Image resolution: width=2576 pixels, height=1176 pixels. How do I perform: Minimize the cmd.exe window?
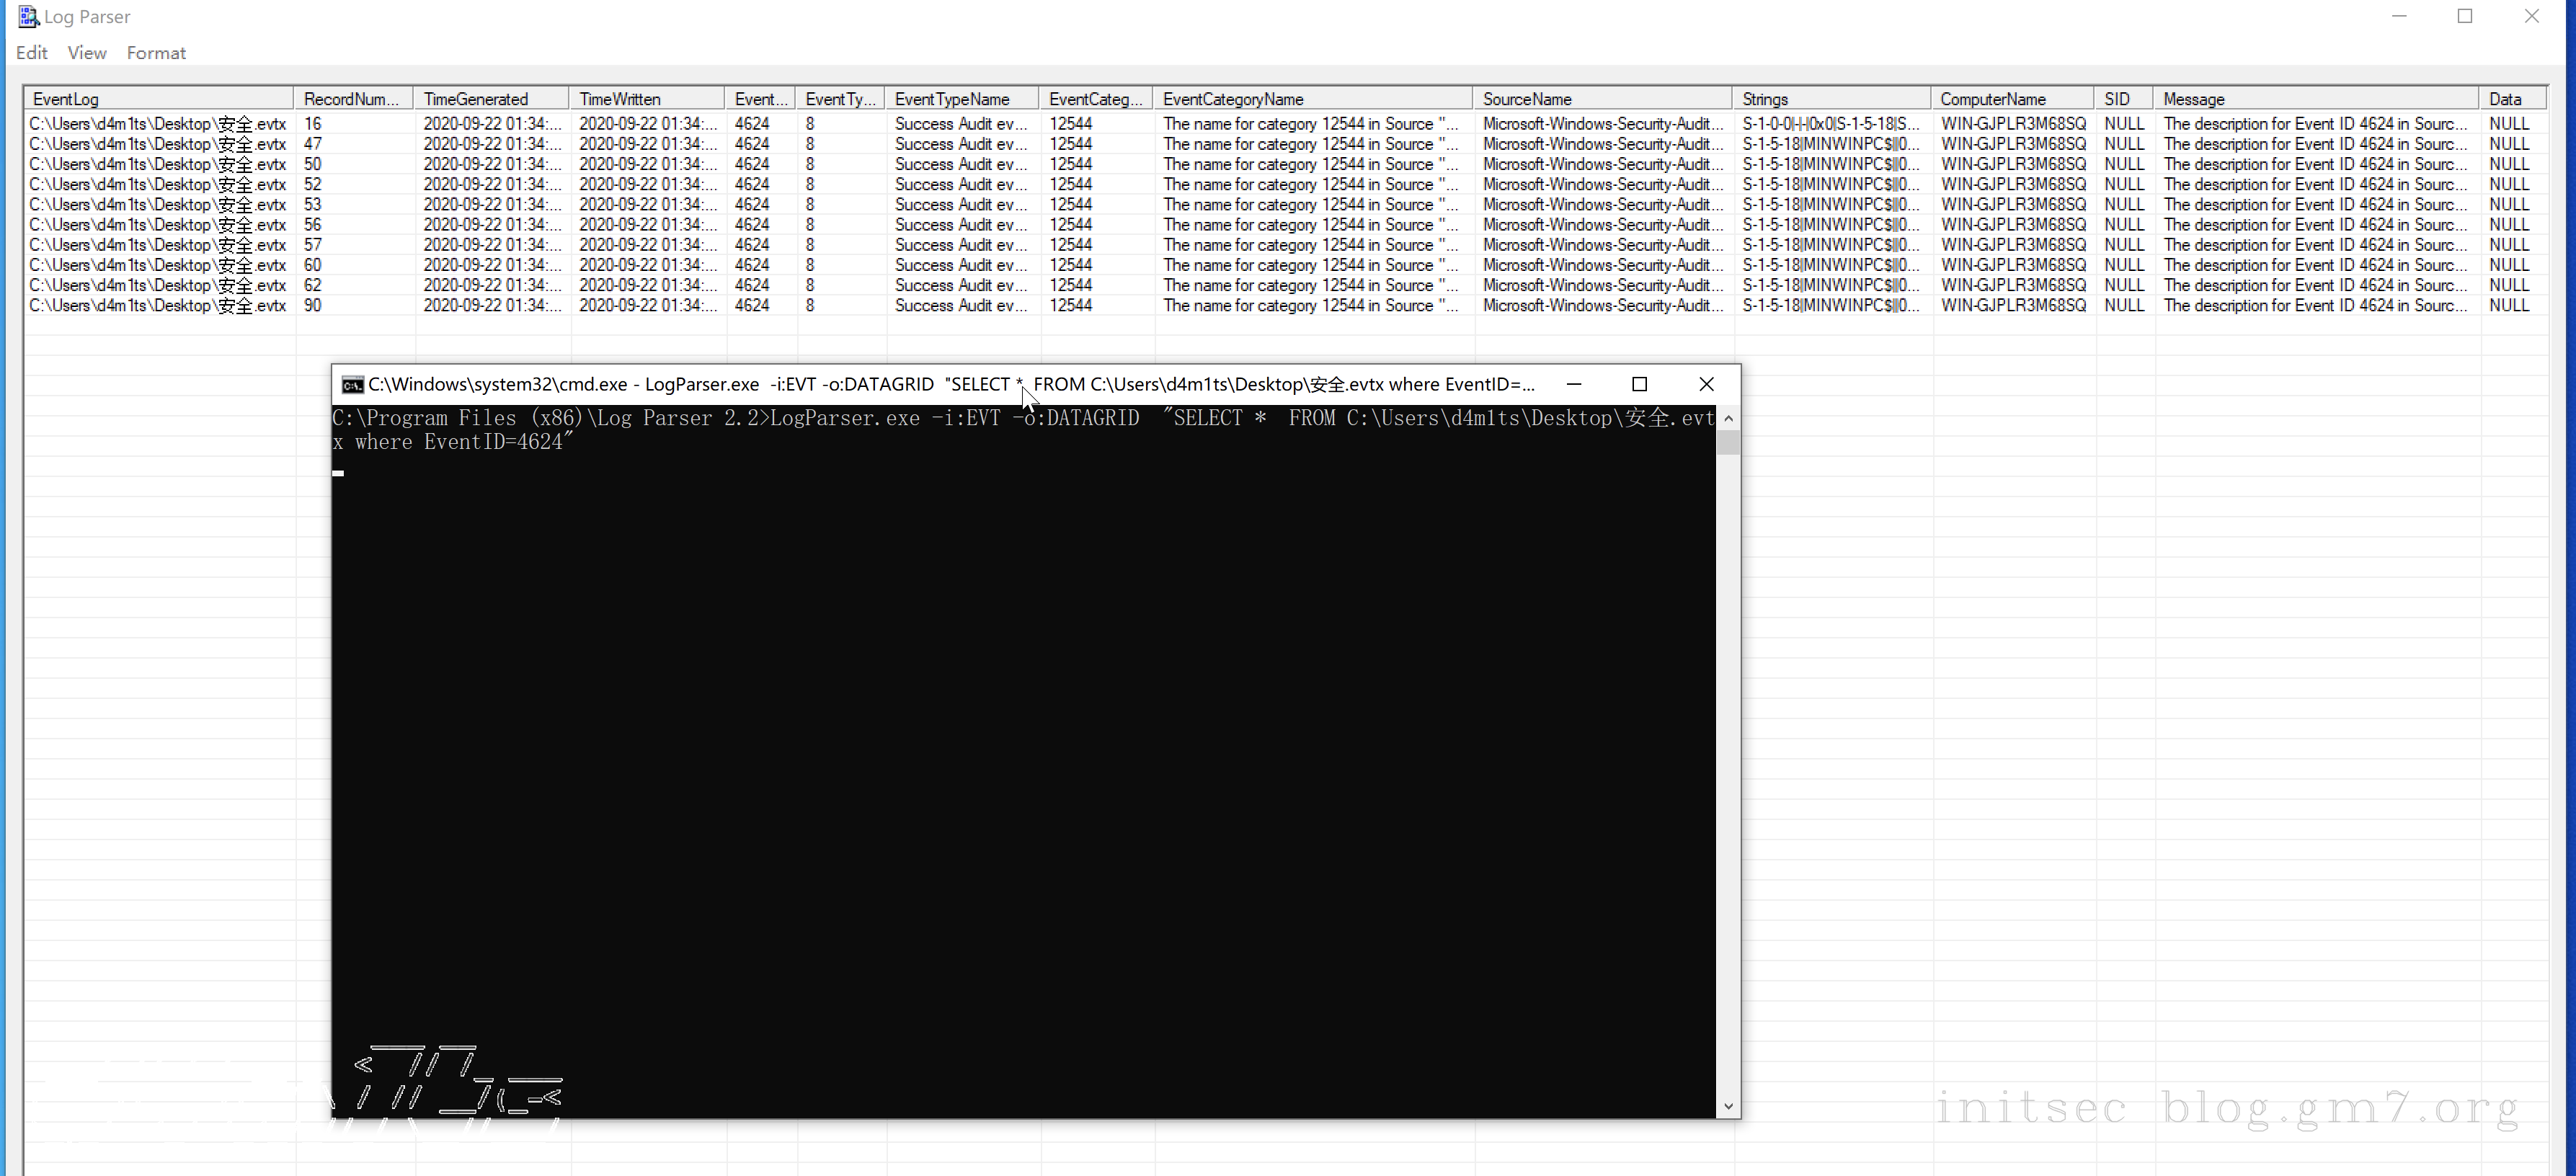tap(1573, 385)
